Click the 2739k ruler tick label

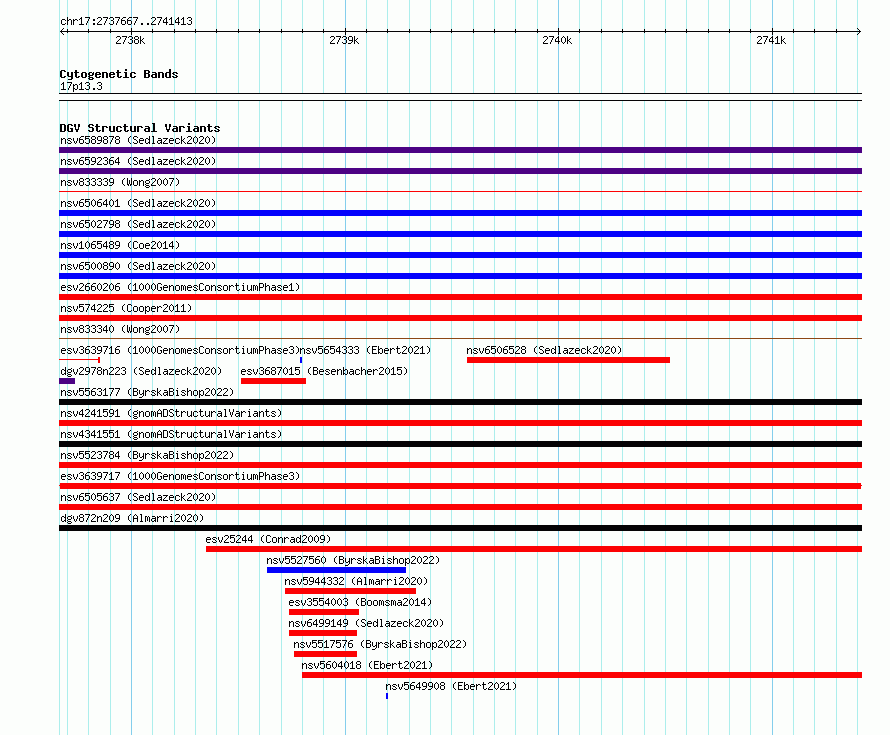click(344, 40)
